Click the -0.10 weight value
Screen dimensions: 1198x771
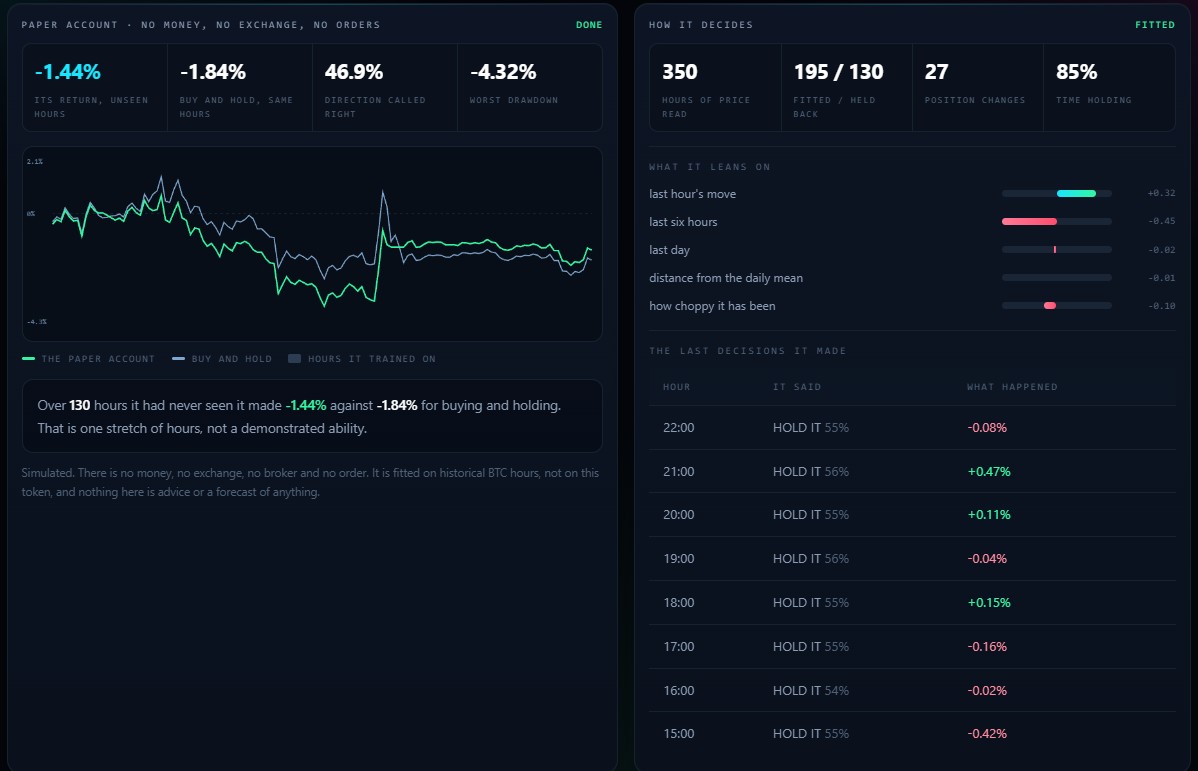coord(1161,306)
